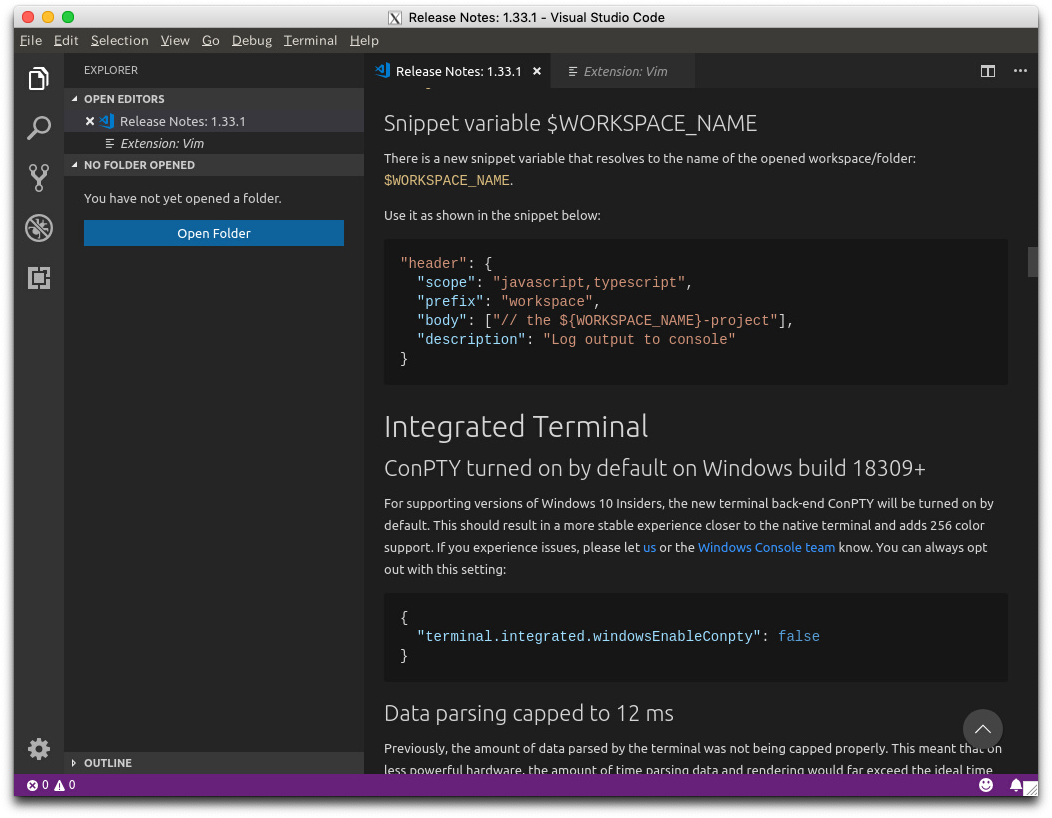Open the File menu
This screenshot has height=818, width=1052.
[x=31, y=40]
